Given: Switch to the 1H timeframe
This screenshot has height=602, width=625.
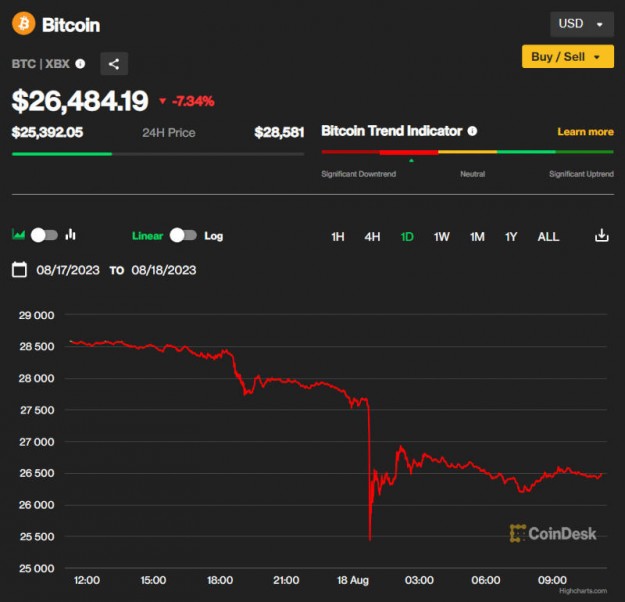Looking at the screenshot, I should [x=338, y=237].
